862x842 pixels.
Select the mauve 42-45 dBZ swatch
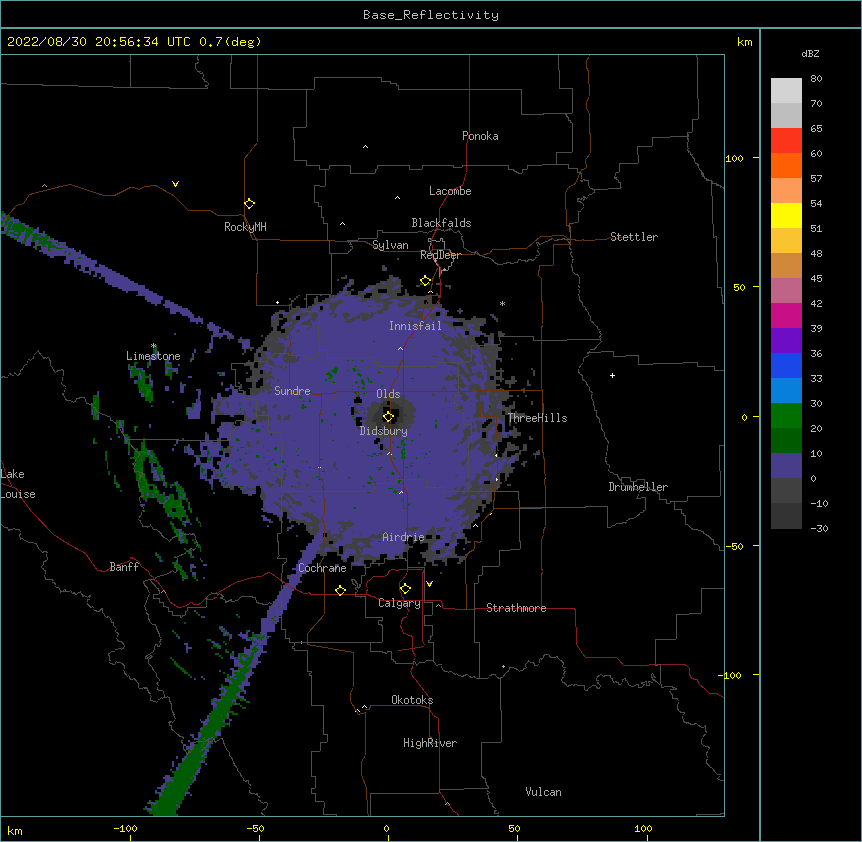(x=786, y=291)
